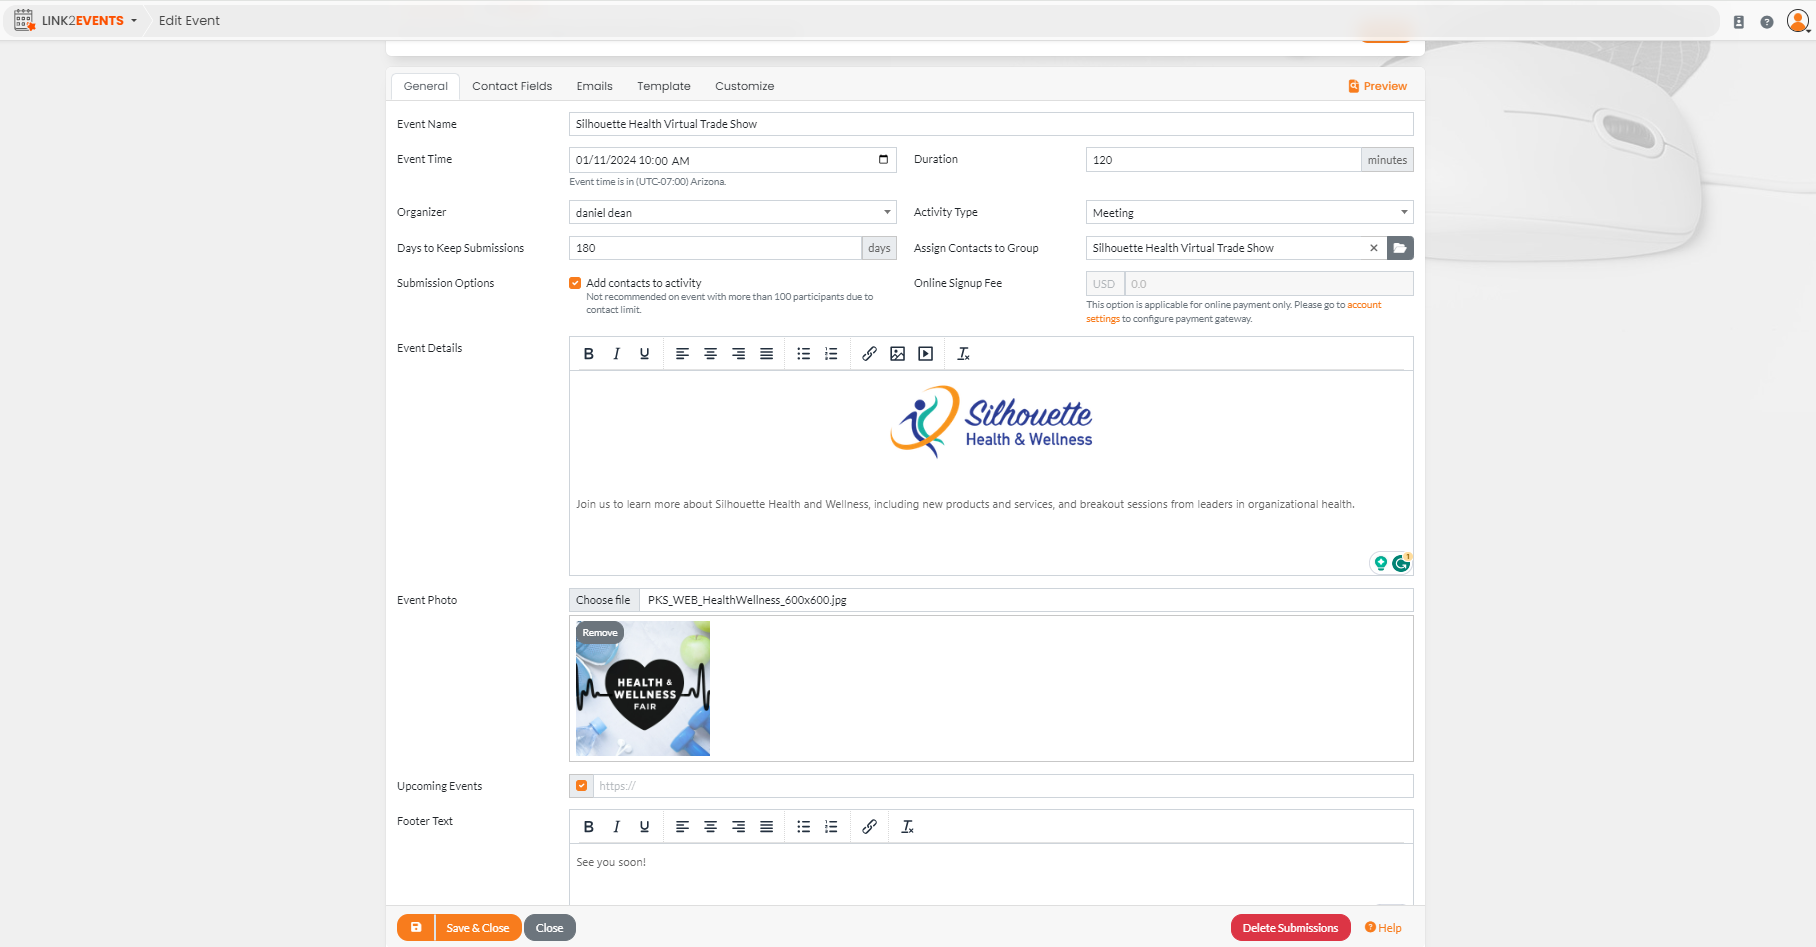Align left in Event Details toolbar
The image size is (1816, 947).
[x=683, y=354]
